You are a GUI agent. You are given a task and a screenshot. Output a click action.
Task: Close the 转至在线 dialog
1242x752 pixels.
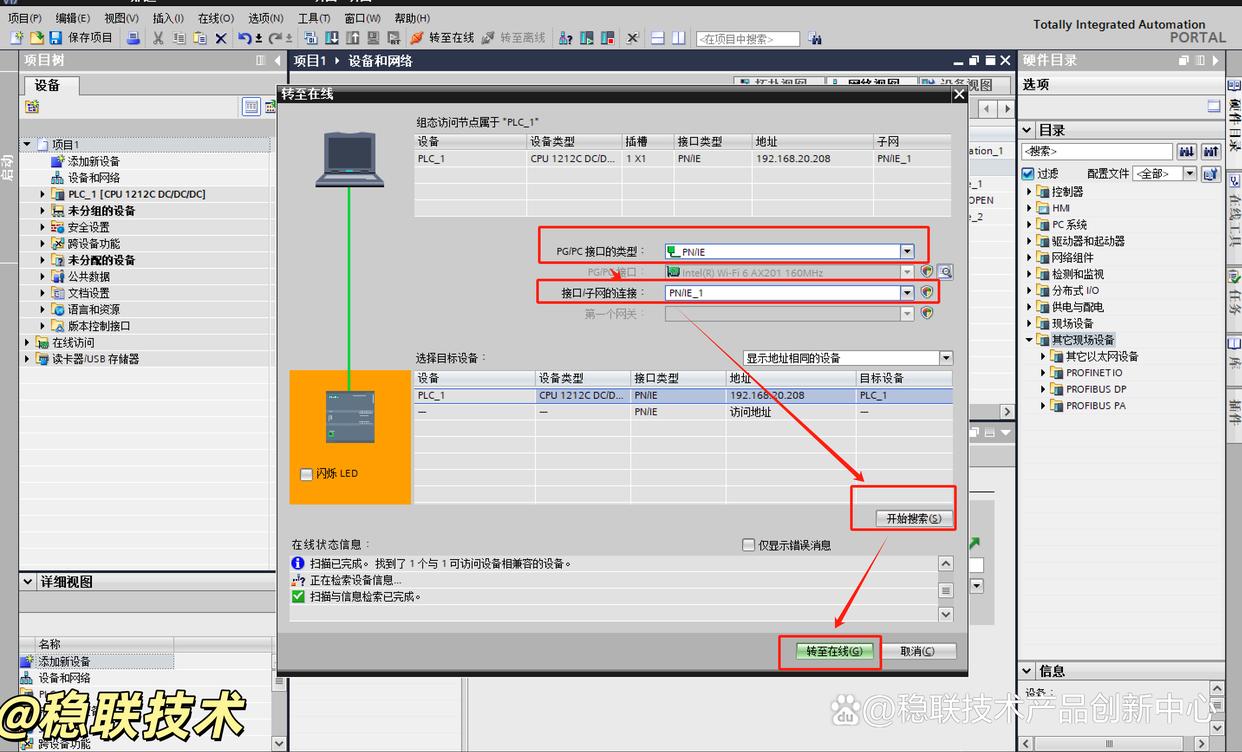click(958, 94)
